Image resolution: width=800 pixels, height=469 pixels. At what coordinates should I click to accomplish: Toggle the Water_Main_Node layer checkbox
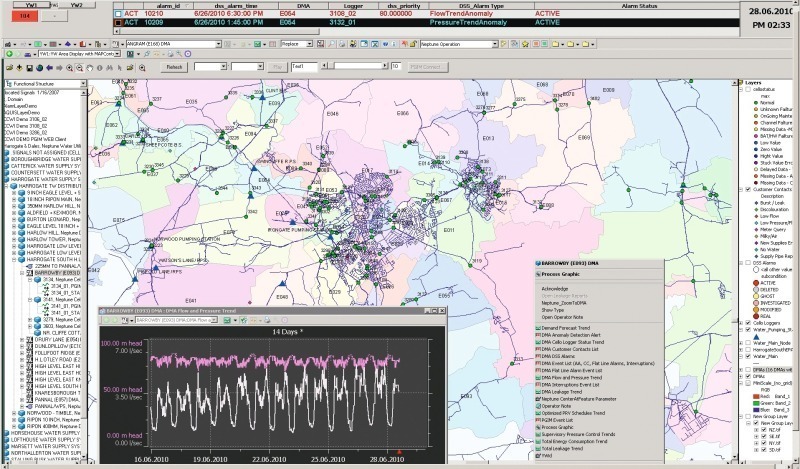click(x=748, y=343)
